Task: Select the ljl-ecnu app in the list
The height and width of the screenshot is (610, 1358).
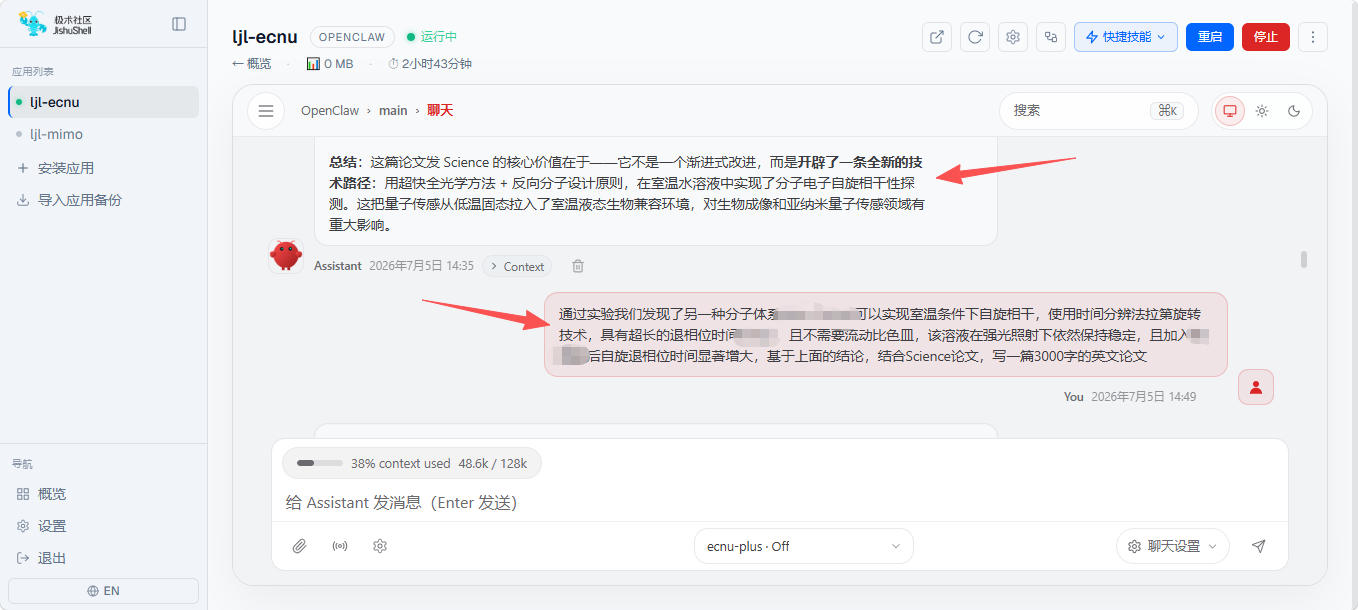Action: click(104, 102)
